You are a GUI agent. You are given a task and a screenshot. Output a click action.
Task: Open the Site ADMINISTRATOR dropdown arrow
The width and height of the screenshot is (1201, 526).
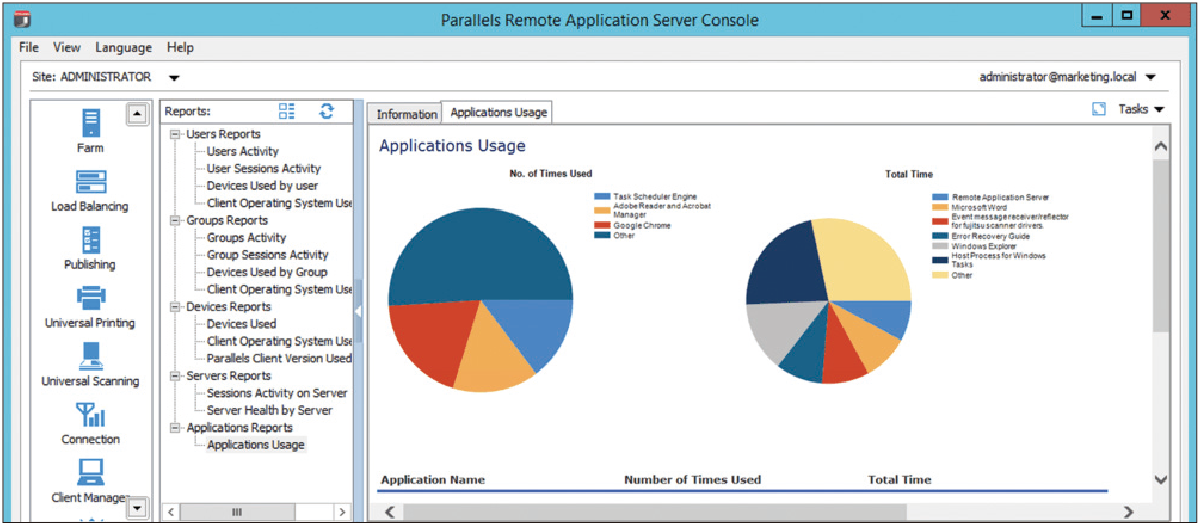[174, 77]
